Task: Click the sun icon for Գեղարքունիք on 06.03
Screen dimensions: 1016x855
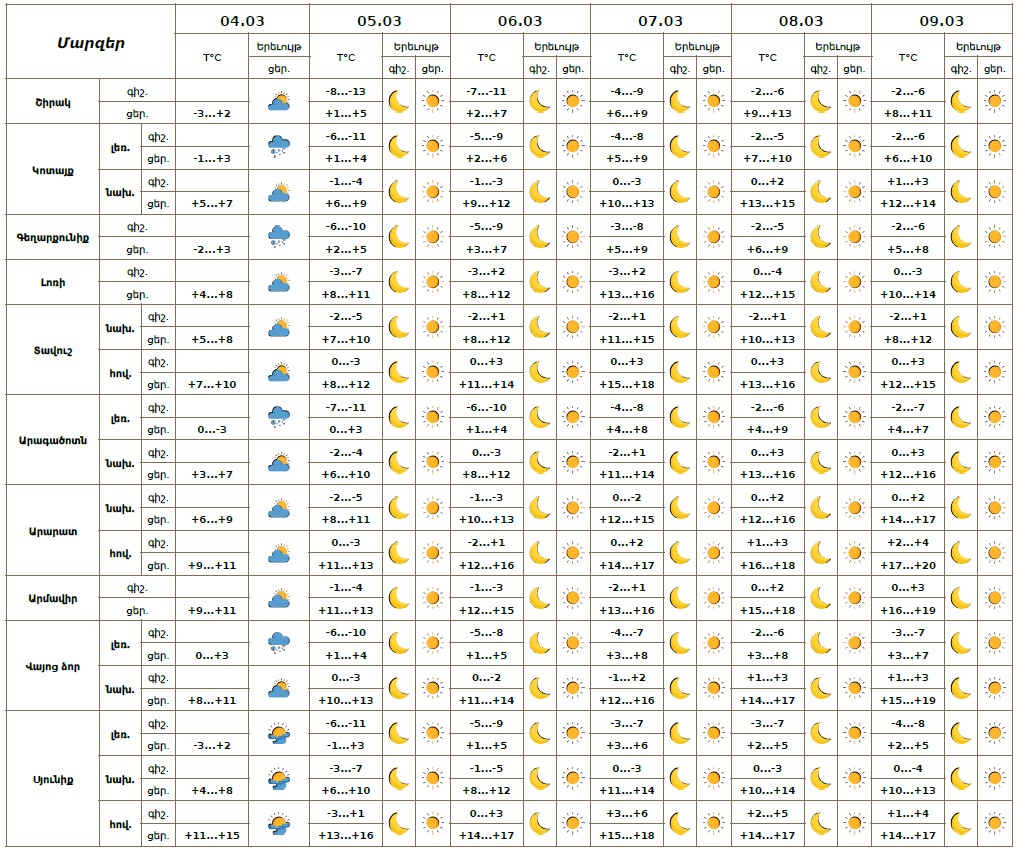Action: 573,237
